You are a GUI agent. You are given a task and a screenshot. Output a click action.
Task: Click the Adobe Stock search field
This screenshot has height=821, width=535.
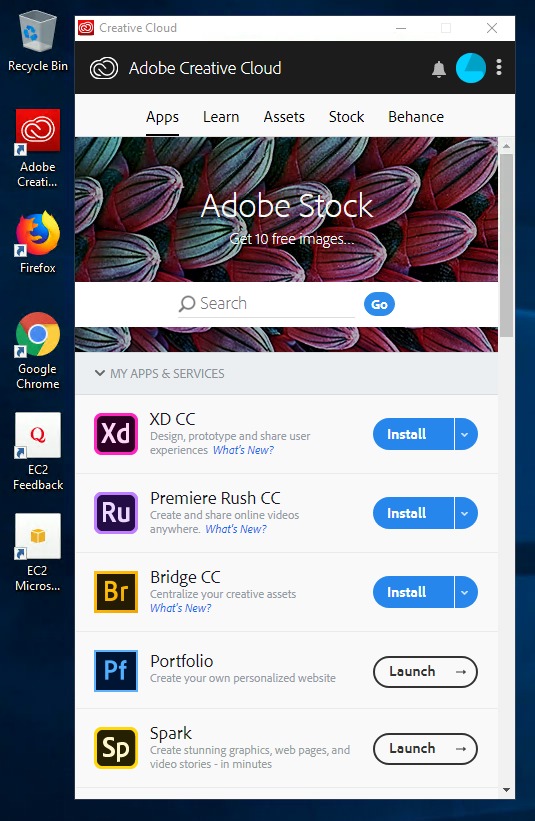267,304
